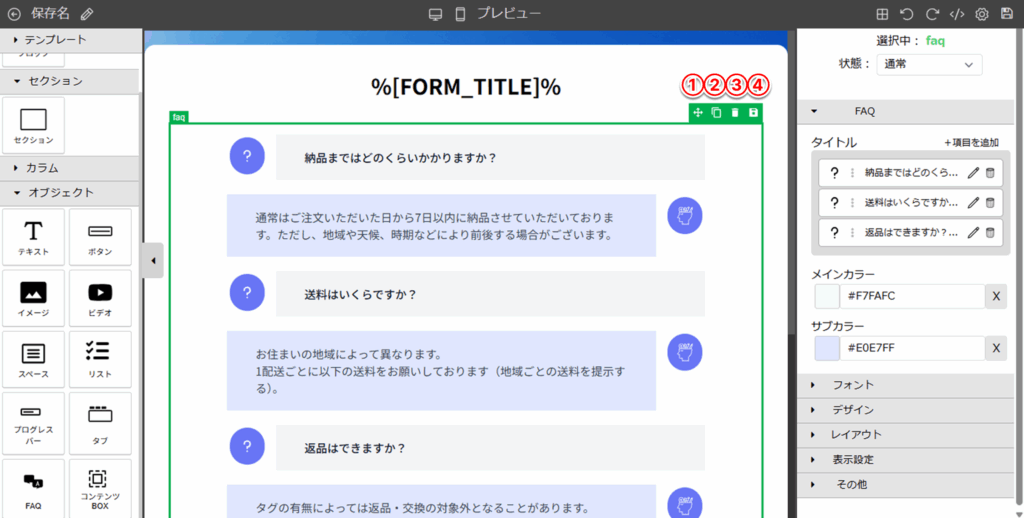Click the メインカラー hex input field
1024x518 pixels.
tap(911, 296)
